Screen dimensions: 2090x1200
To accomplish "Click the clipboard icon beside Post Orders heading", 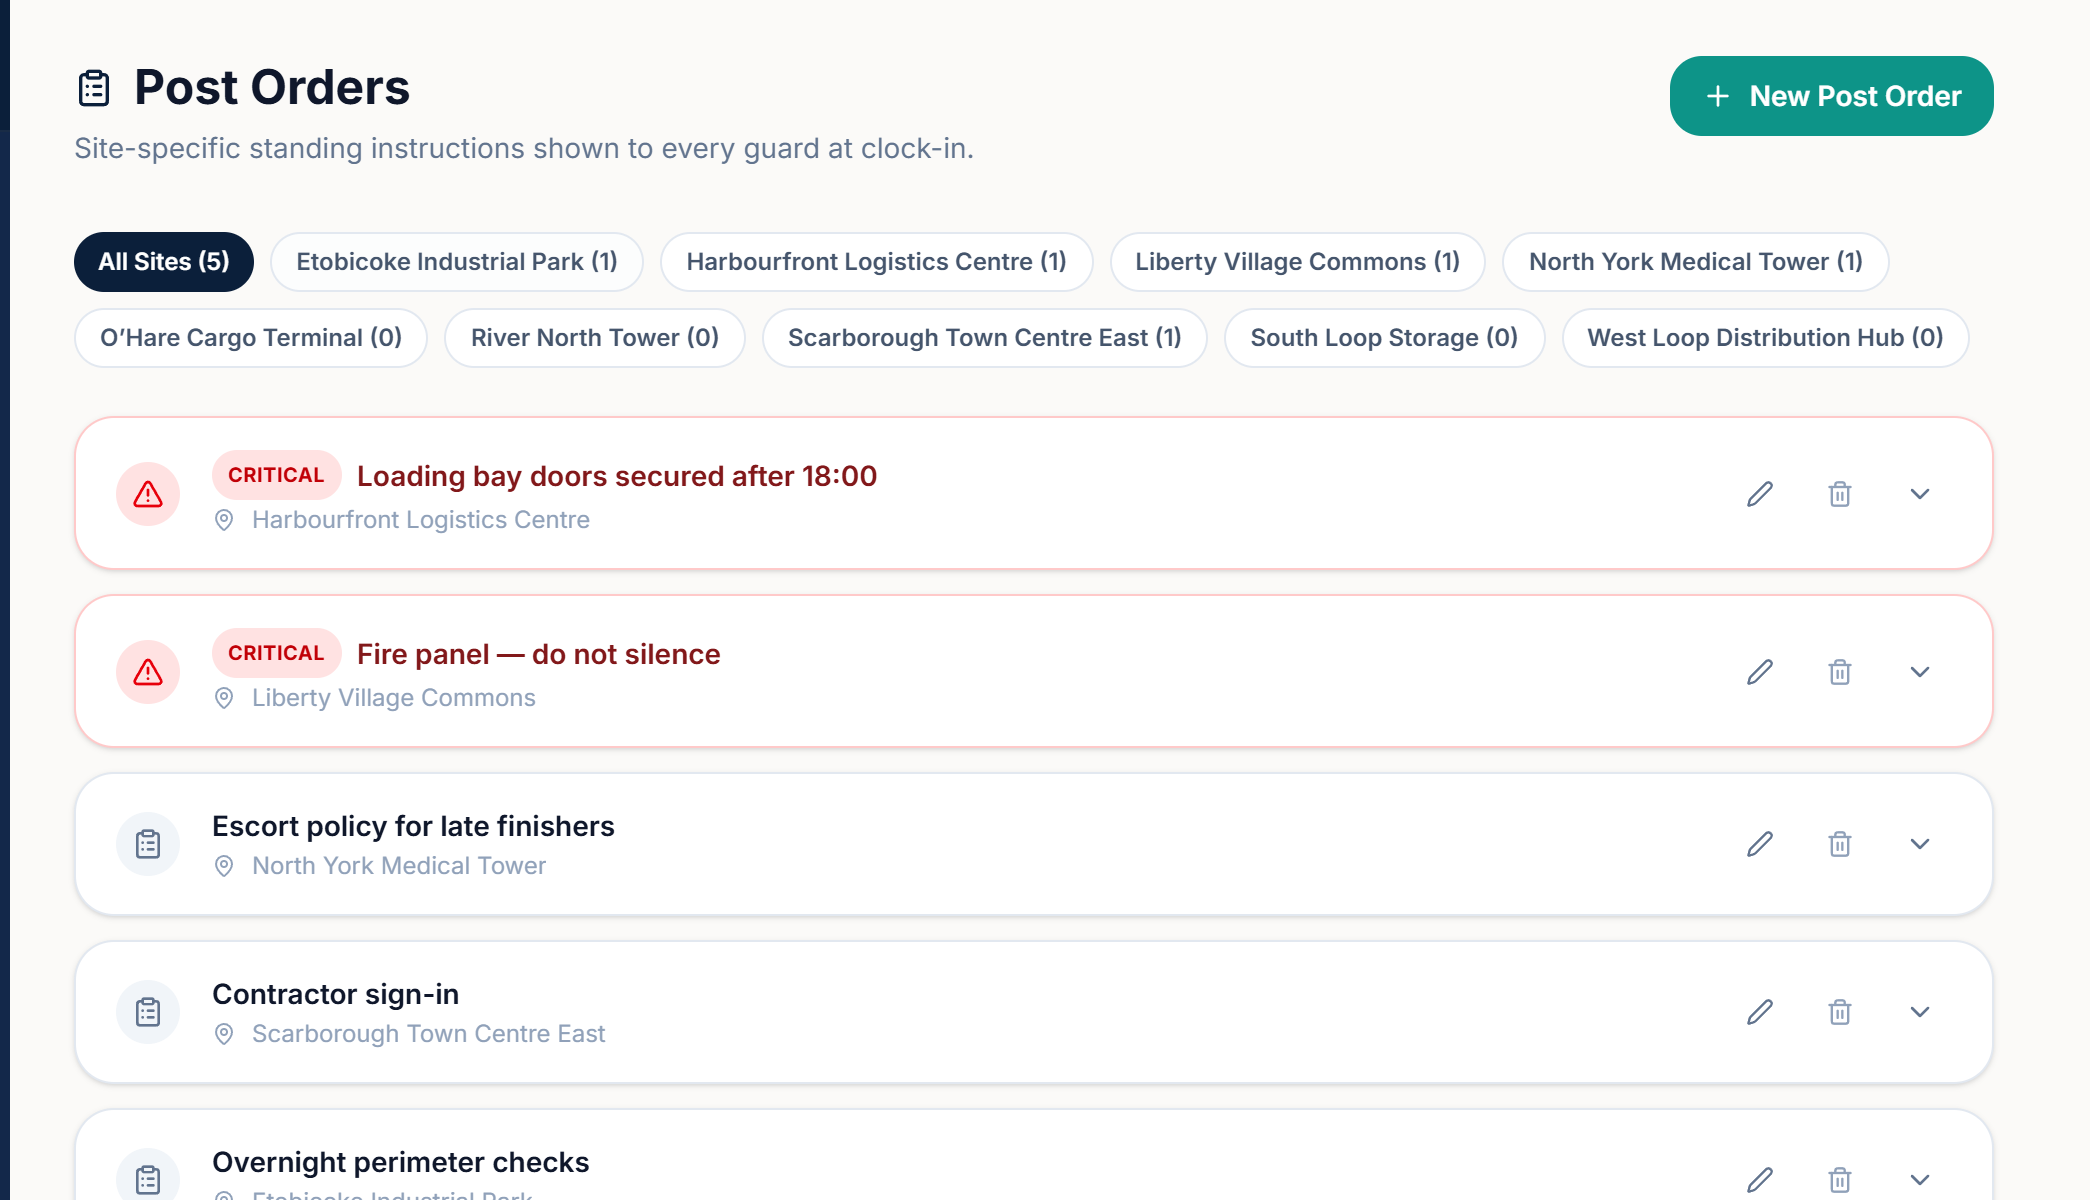I will tap(94, 88).
